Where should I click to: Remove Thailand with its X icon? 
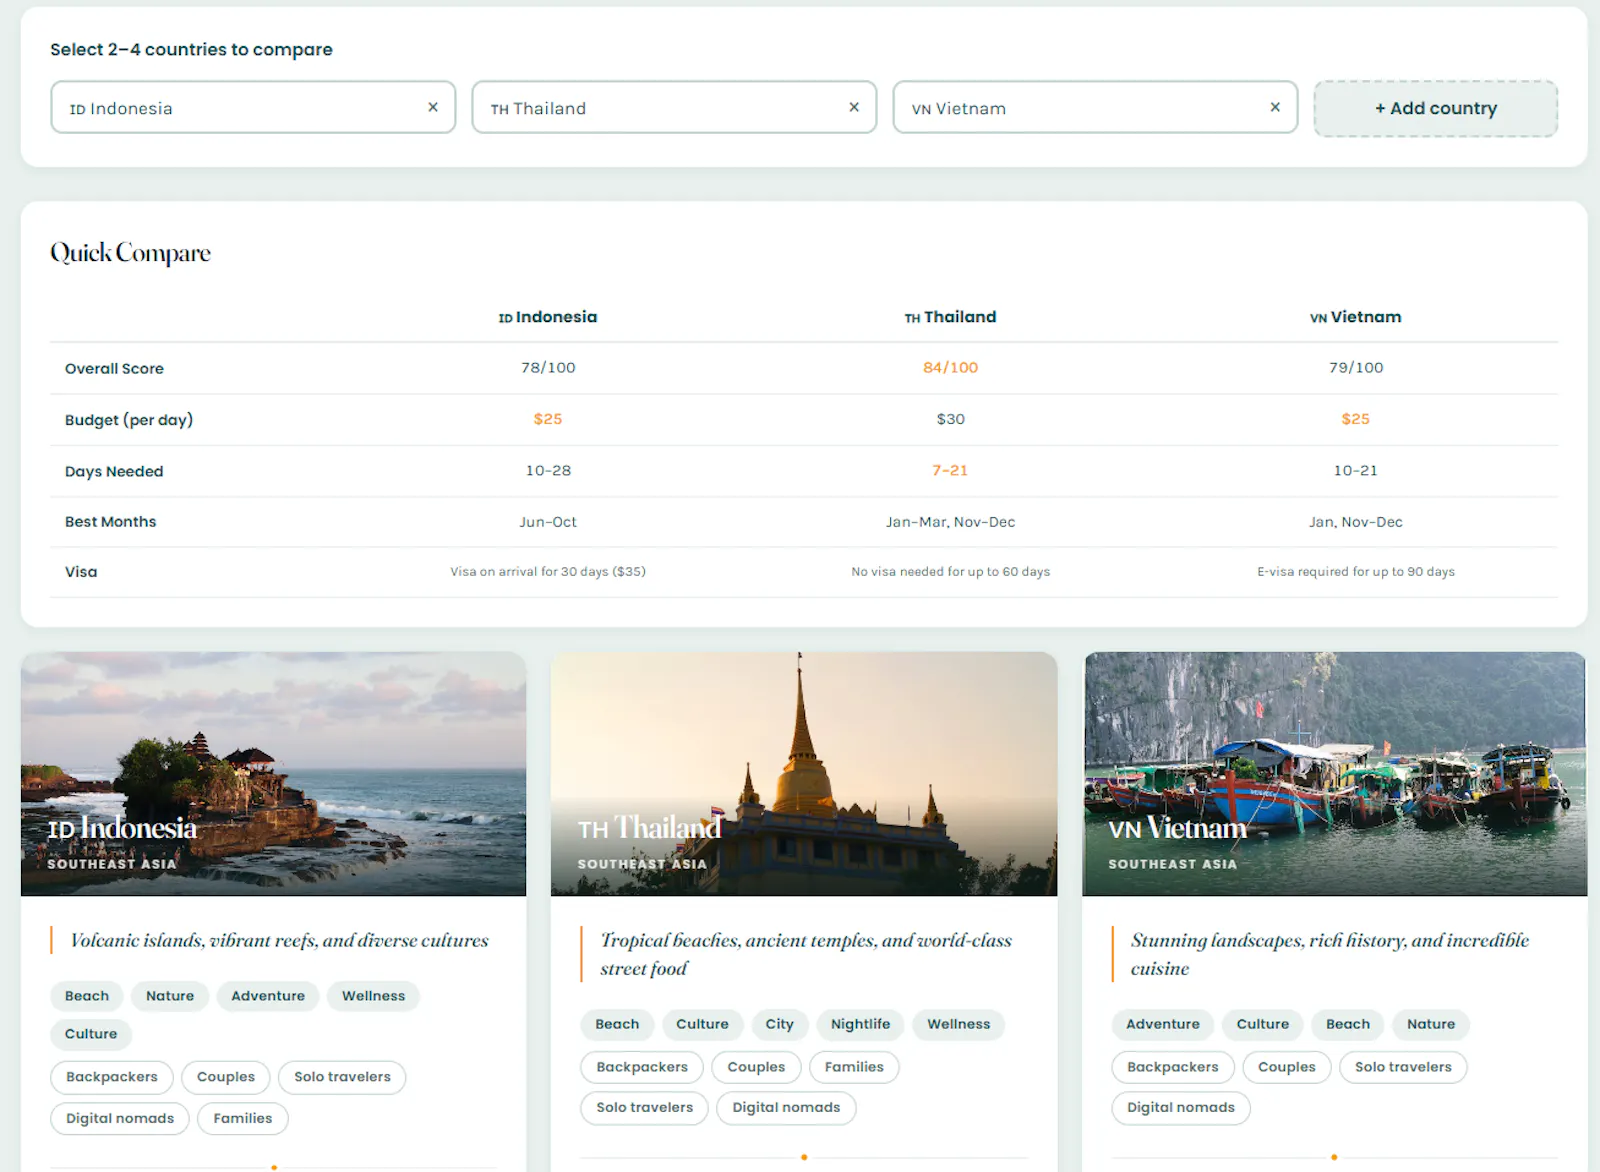[854, 107]
